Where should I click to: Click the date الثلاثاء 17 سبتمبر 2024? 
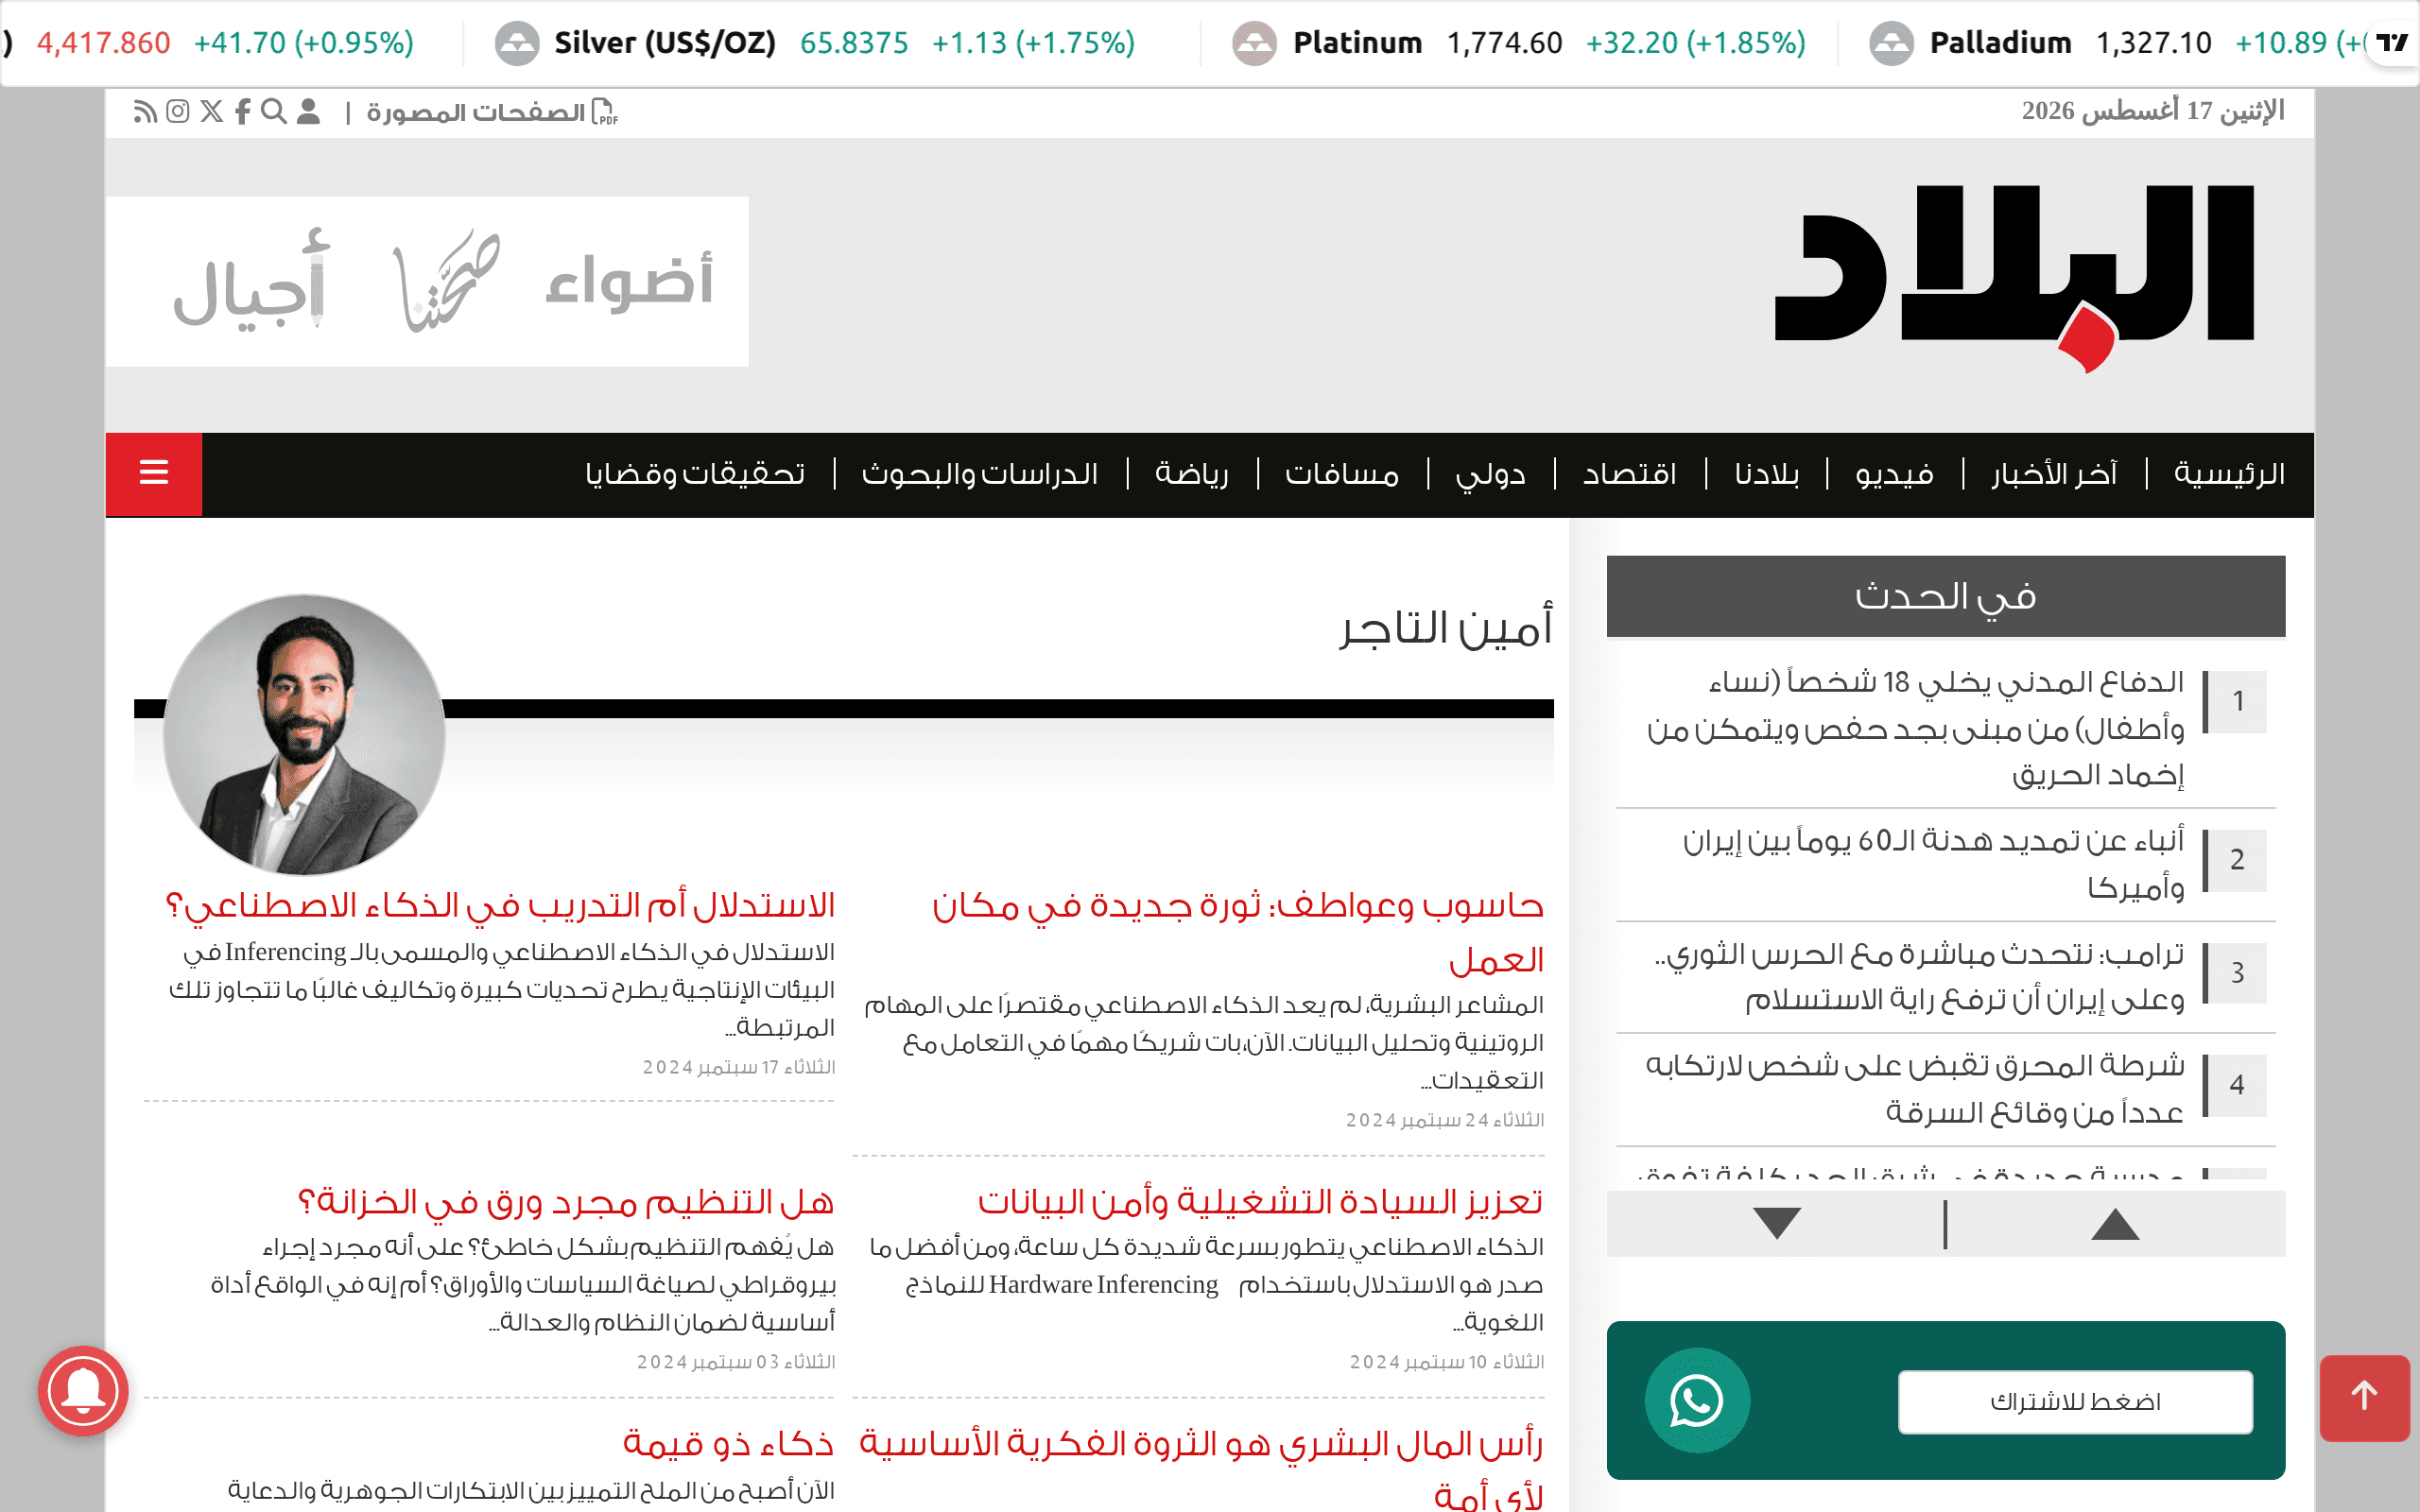click(x=738, y=1067)
